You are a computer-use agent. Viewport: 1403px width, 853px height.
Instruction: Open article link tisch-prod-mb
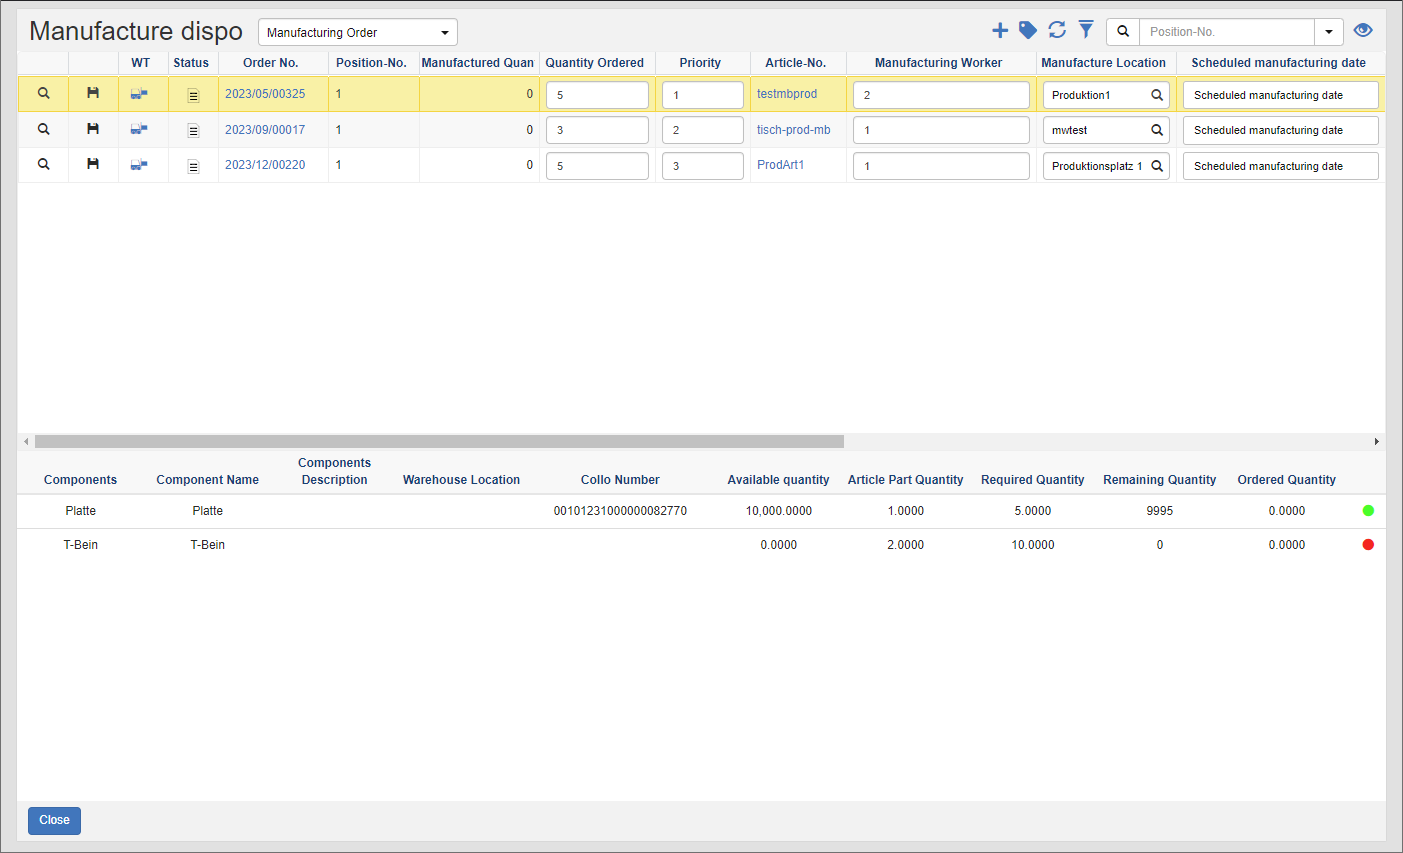coord(793,130)
